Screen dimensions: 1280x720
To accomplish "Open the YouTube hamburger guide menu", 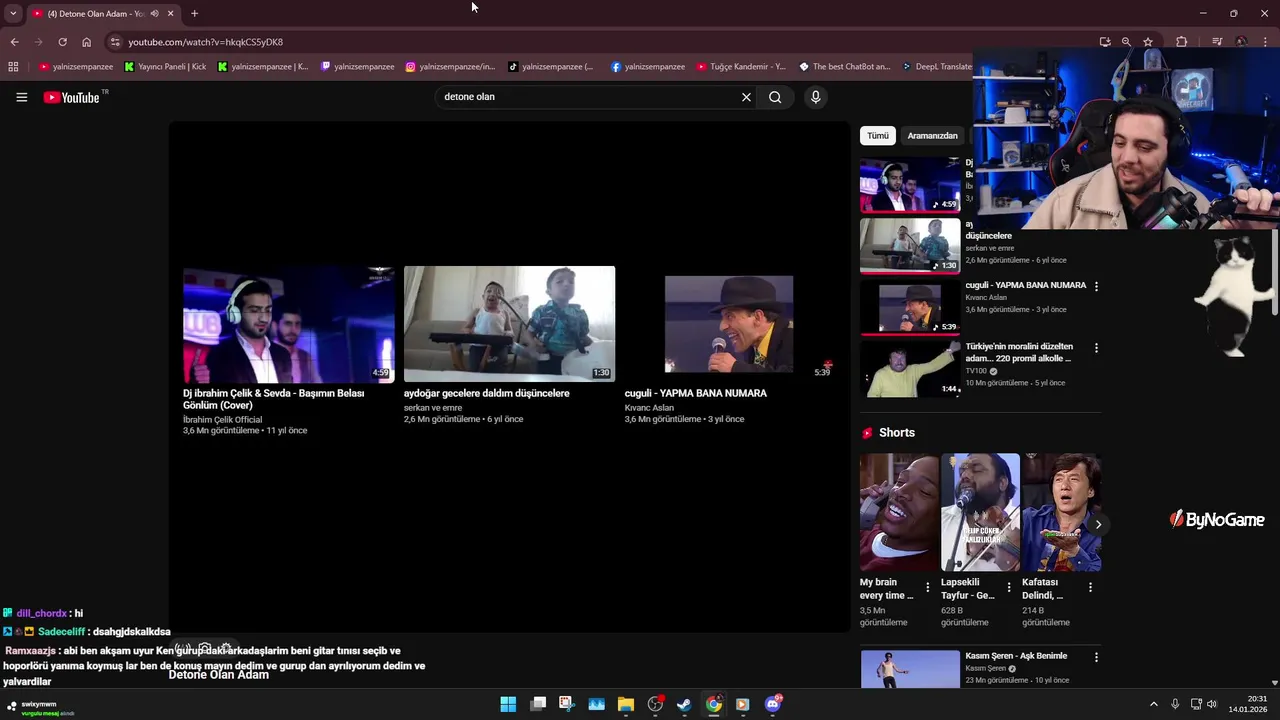I will pos(21,97).
